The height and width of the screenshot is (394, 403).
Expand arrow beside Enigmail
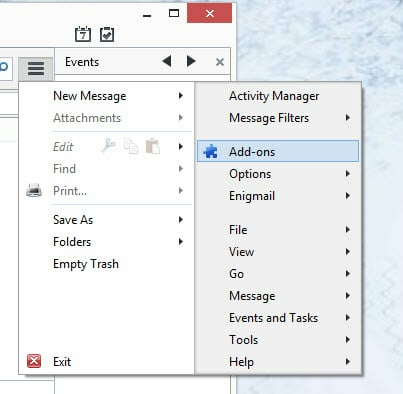(x=348, y=195)
